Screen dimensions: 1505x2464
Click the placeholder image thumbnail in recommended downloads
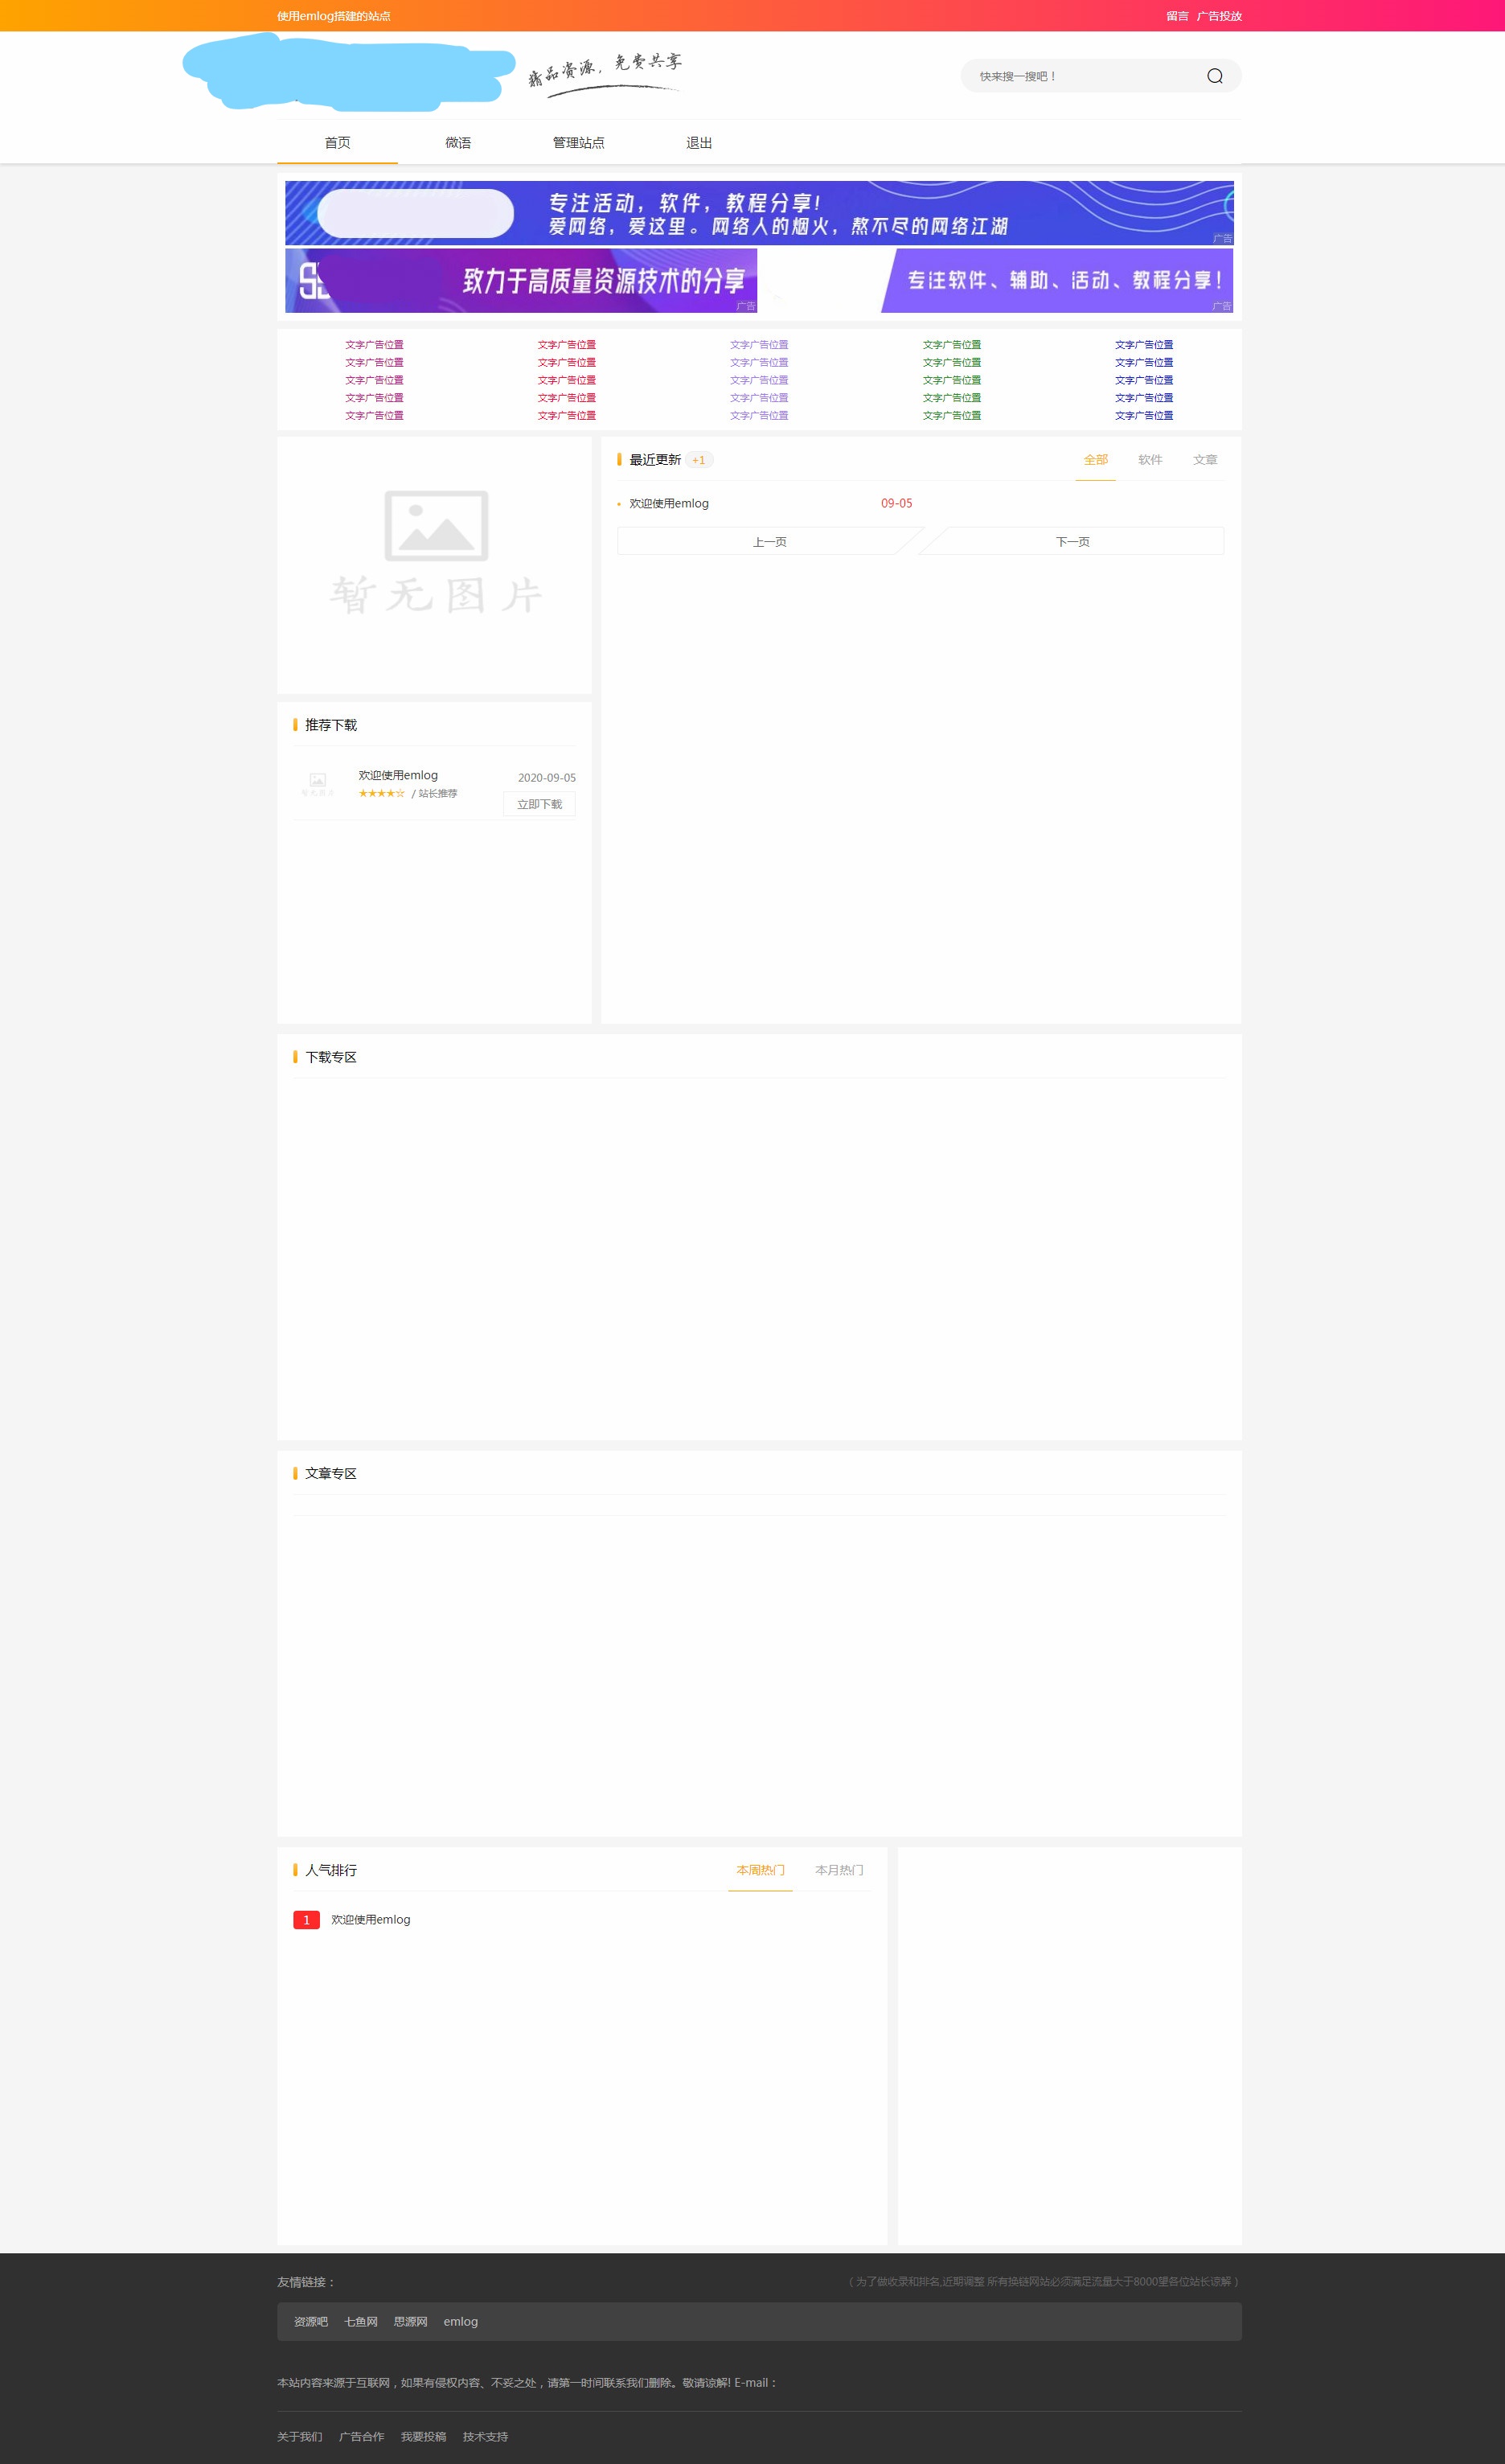318,784
